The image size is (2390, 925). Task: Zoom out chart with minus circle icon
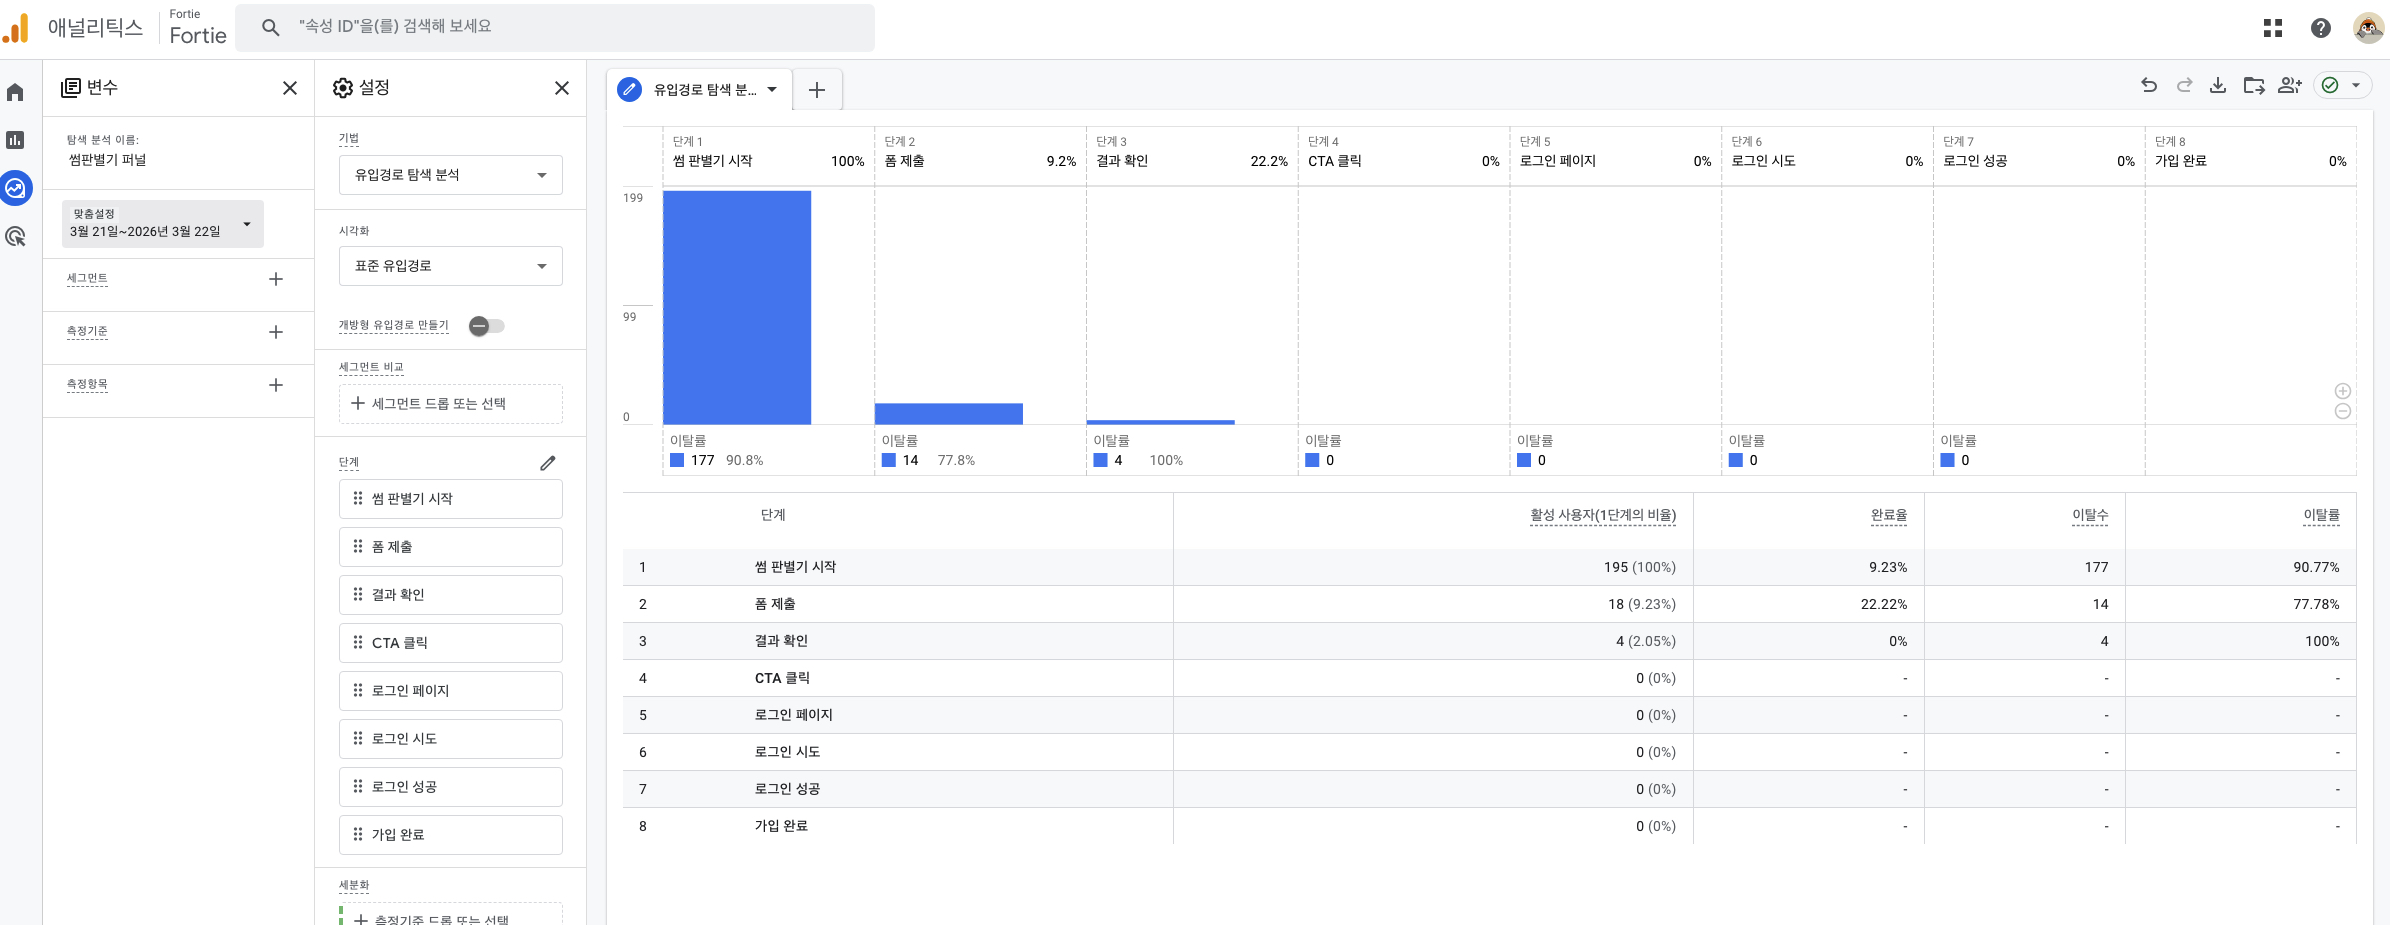[2343, 411]
